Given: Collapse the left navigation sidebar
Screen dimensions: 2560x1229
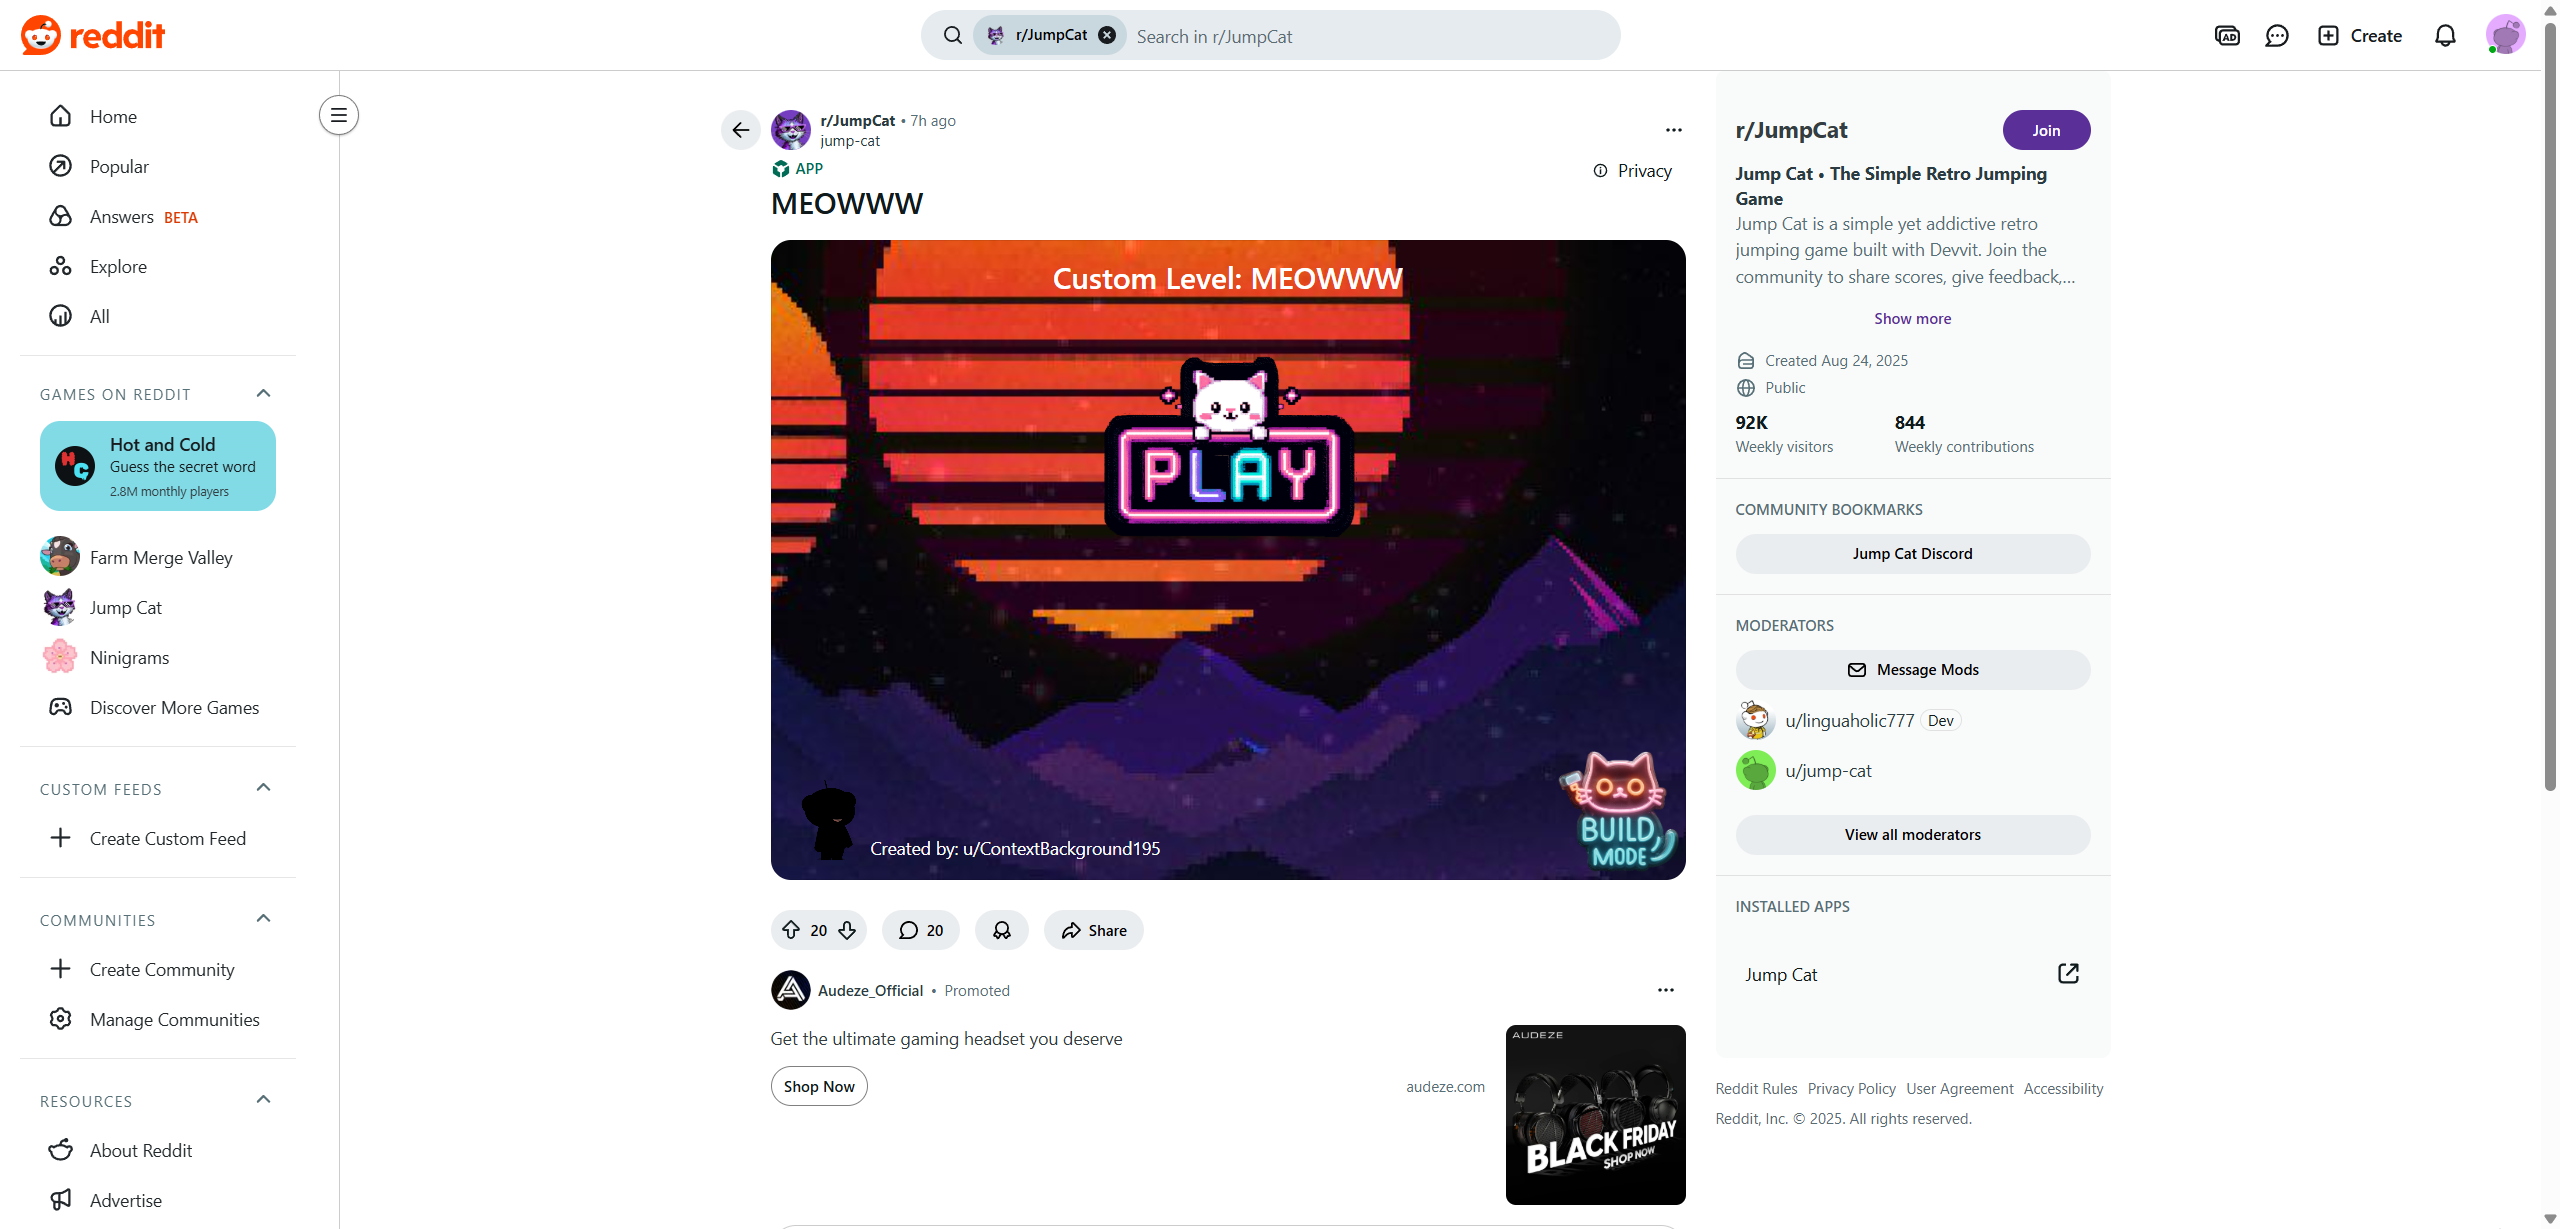Looking at the screenshot, I should [339, 115].
